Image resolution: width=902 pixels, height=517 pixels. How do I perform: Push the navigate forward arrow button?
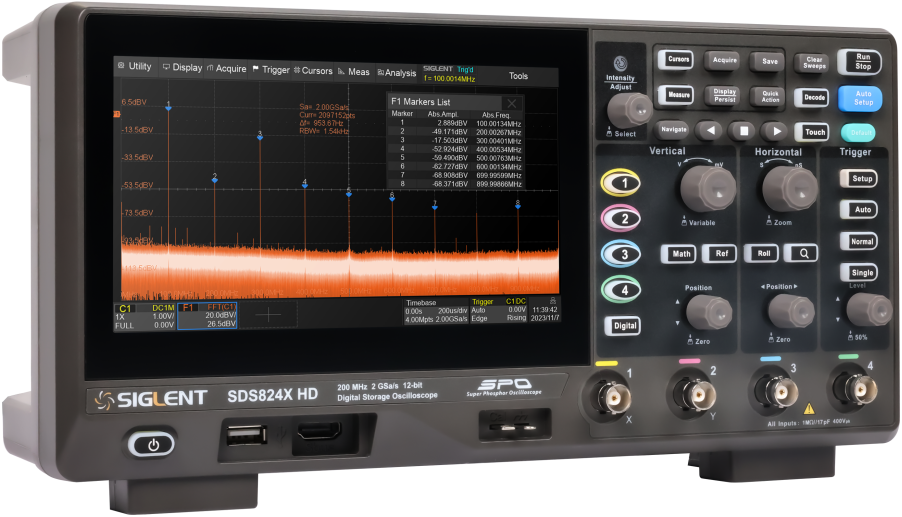click(x=776, y=131)
